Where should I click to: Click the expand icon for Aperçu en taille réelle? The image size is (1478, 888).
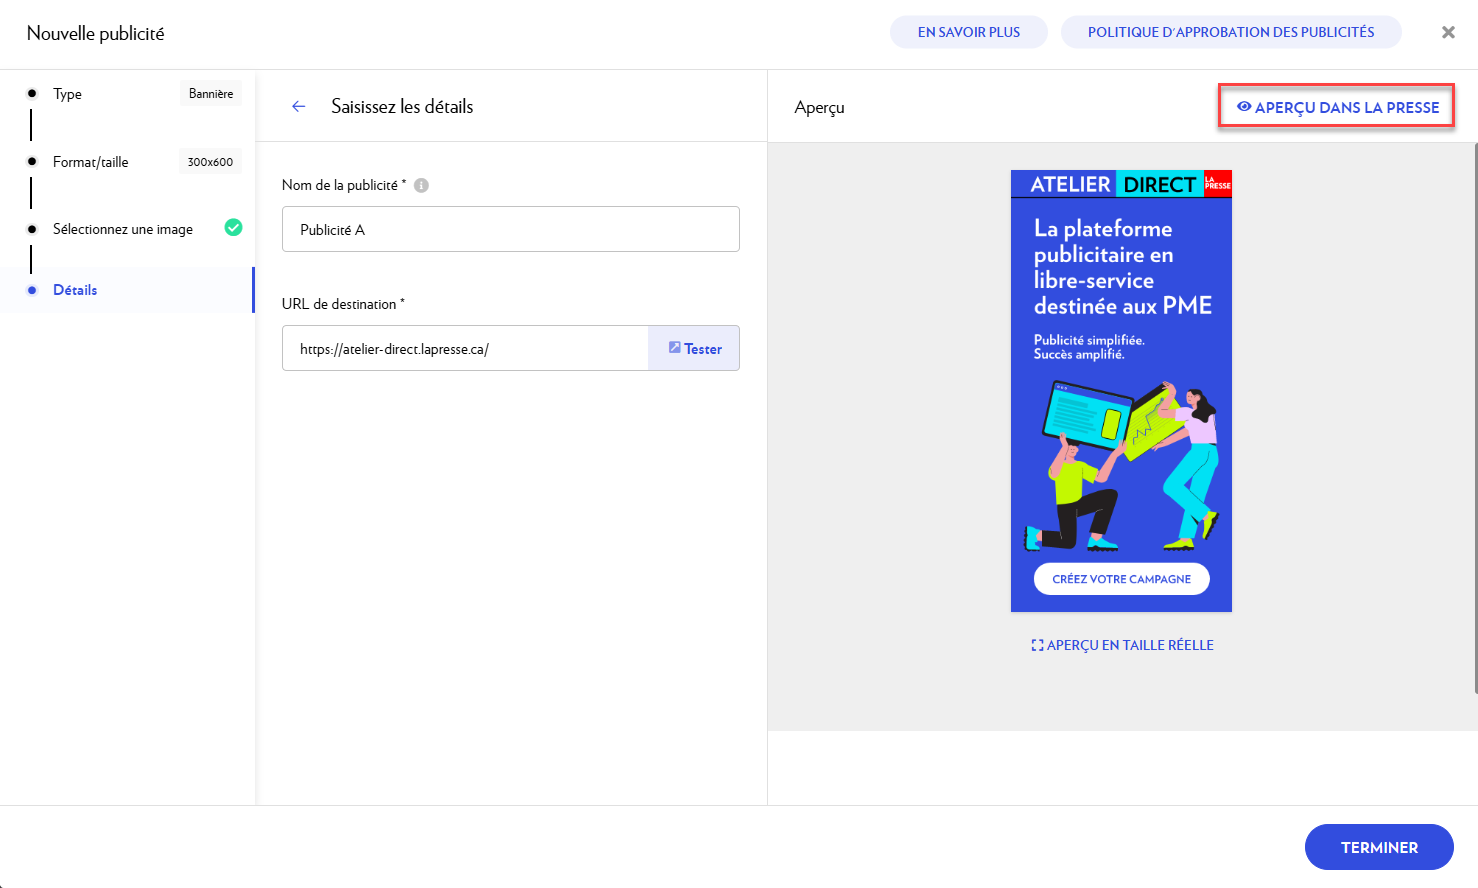click(x=1037, y=645)
